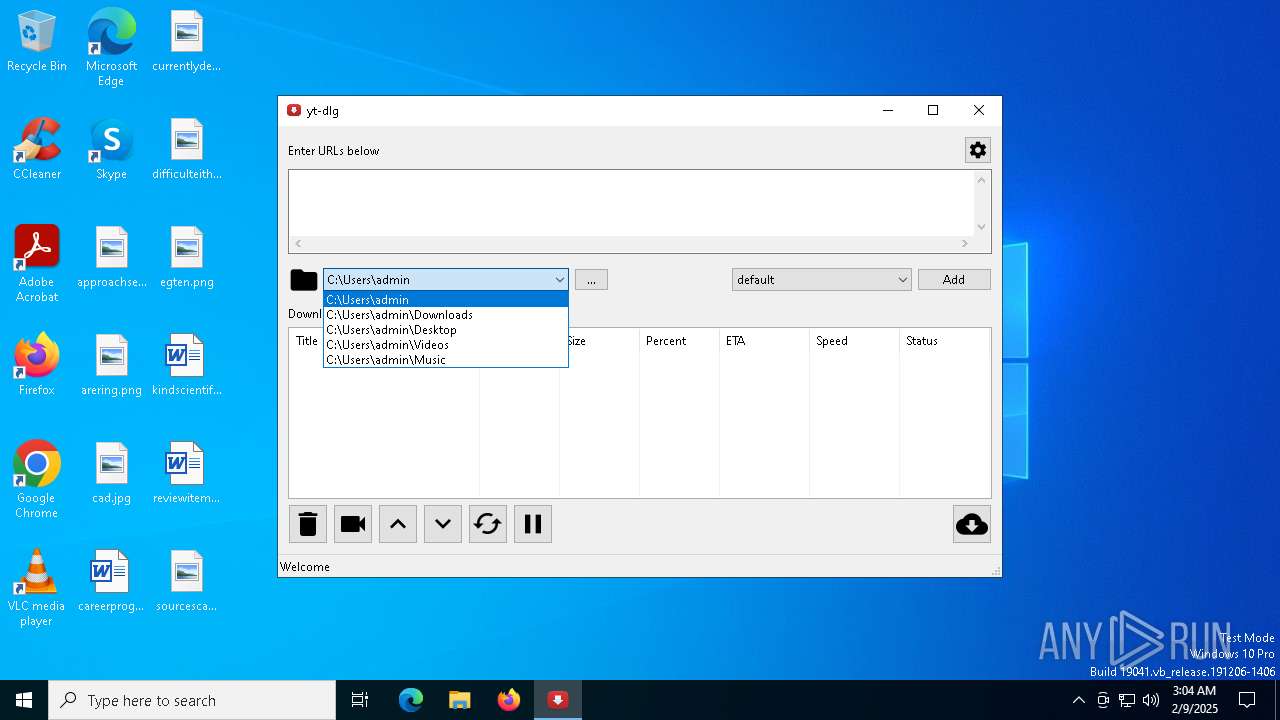The height and width of the screenshot is (720, 1280).
Task: Choose C:\Users\admin\Downloads path option
Action: pyautogui.click(x=446, y=314)
